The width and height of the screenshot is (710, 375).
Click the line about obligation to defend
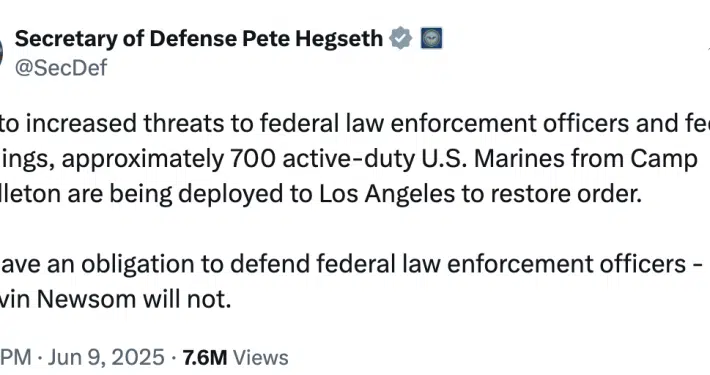351,264
